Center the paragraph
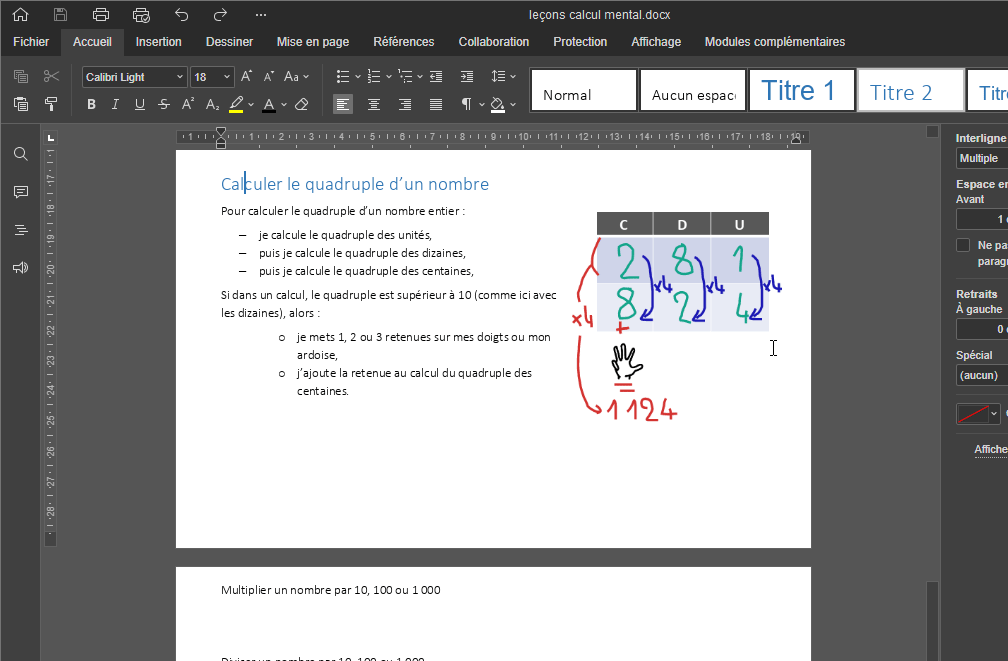Viewport: 1008px width, 661px height. point(374,104)
